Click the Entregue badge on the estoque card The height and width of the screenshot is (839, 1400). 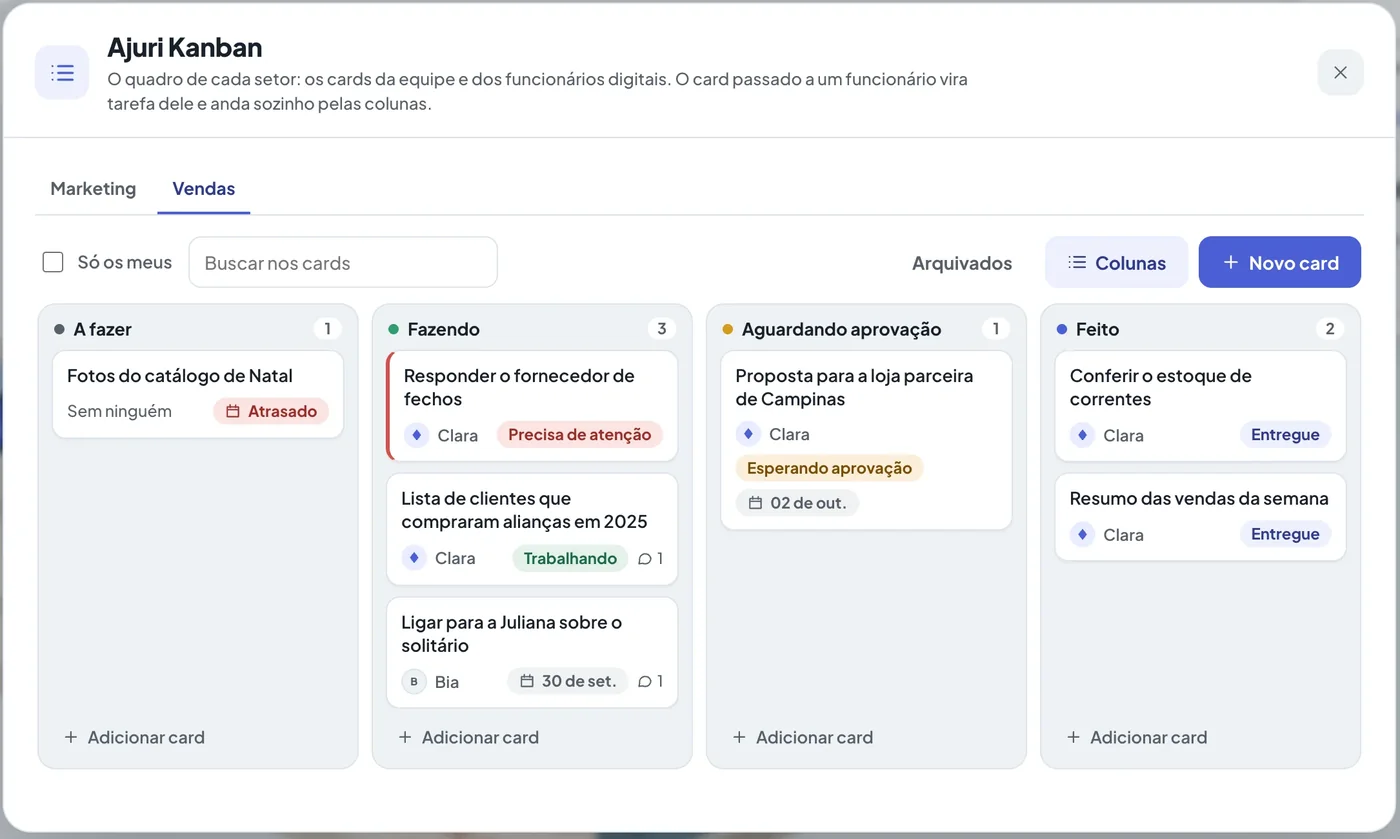(1285, 434)
